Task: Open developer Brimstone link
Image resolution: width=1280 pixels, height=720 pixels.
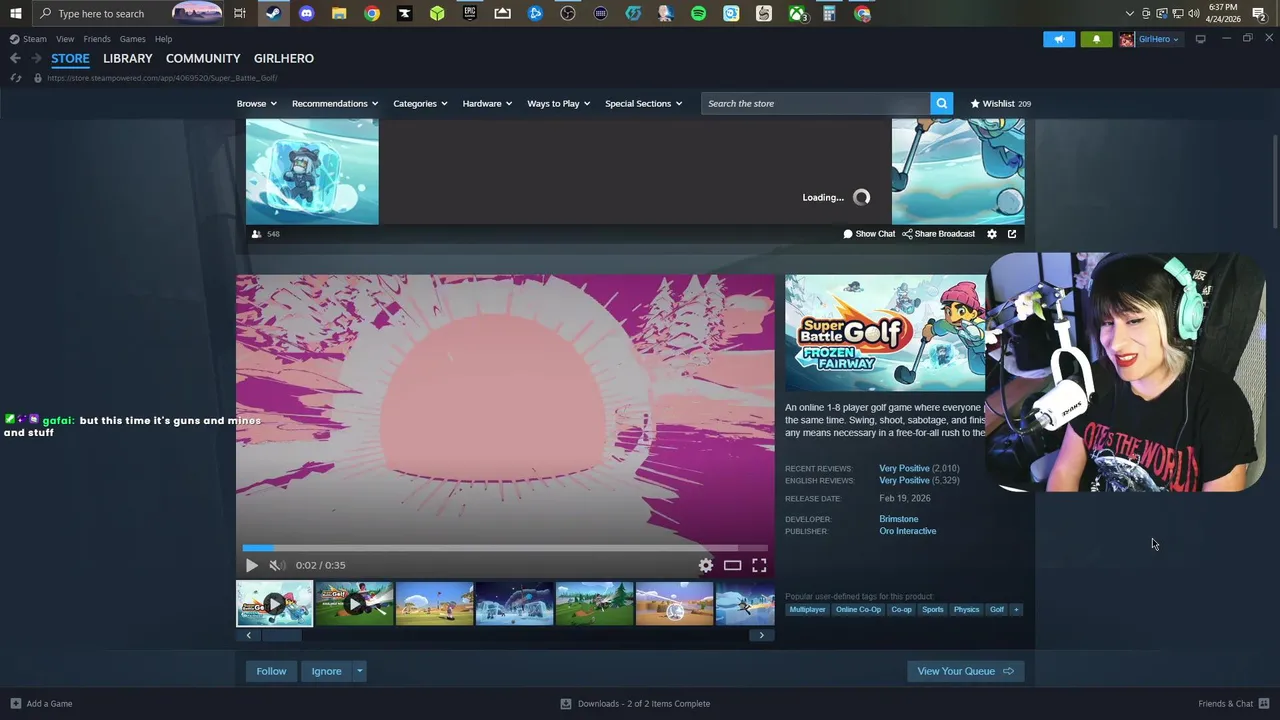Action: point(898,519)
